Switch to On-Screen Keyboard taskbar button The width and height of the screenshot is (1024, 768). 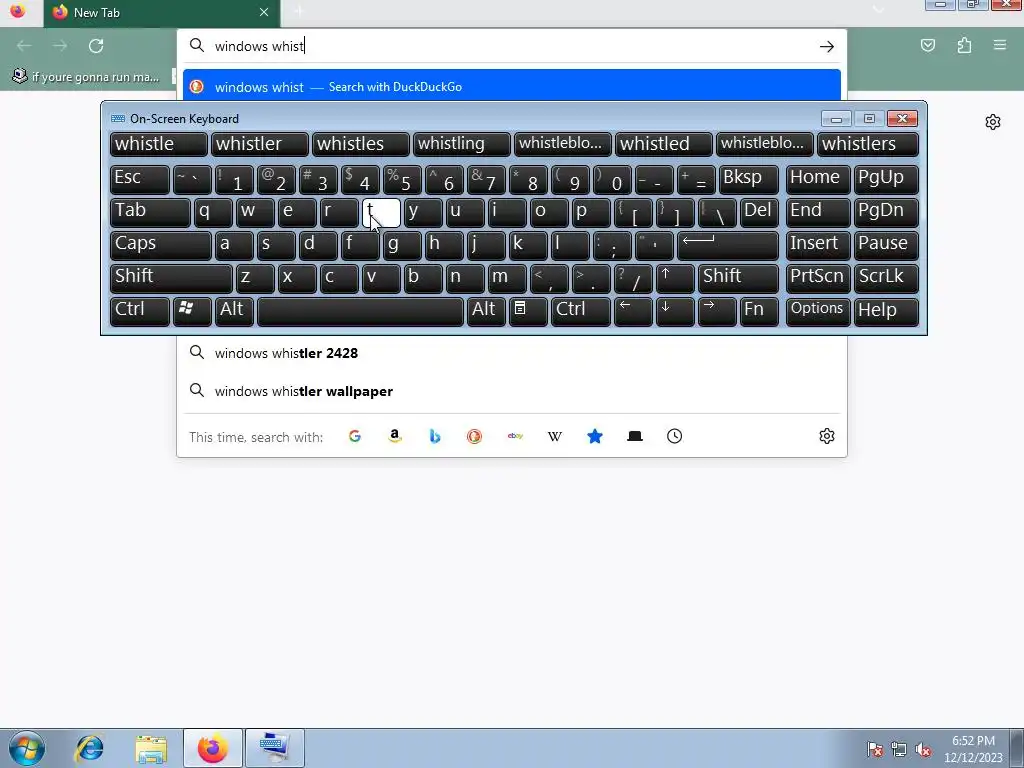point(274,748)
